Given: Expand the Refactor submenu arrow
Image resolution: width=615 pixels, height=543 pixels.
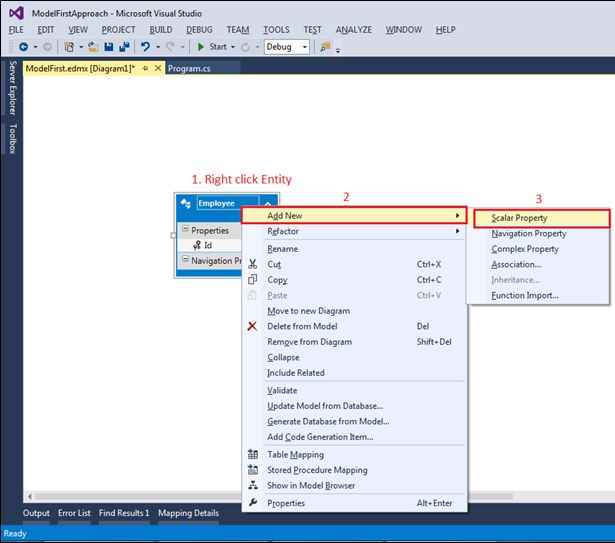Looking at the screenshot, I should (x=457, y=231).
